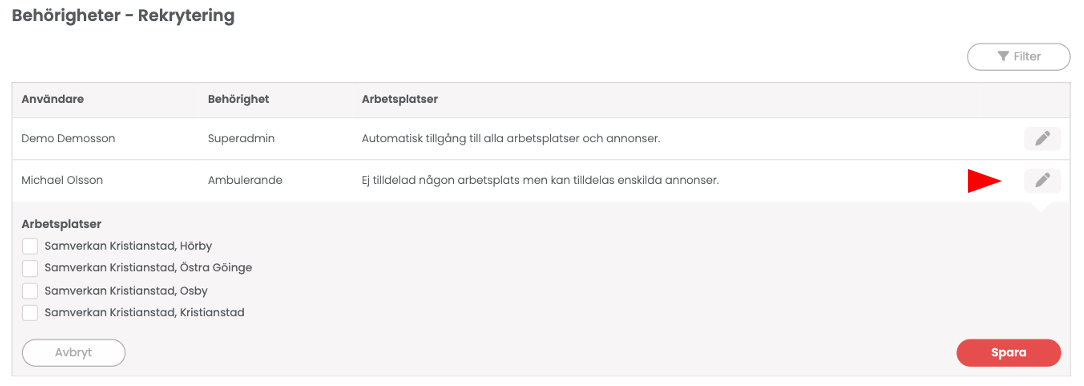Select the Demo Demosson user name
Viewport: 1084px width, 386px height.
[x=68, y=139]
